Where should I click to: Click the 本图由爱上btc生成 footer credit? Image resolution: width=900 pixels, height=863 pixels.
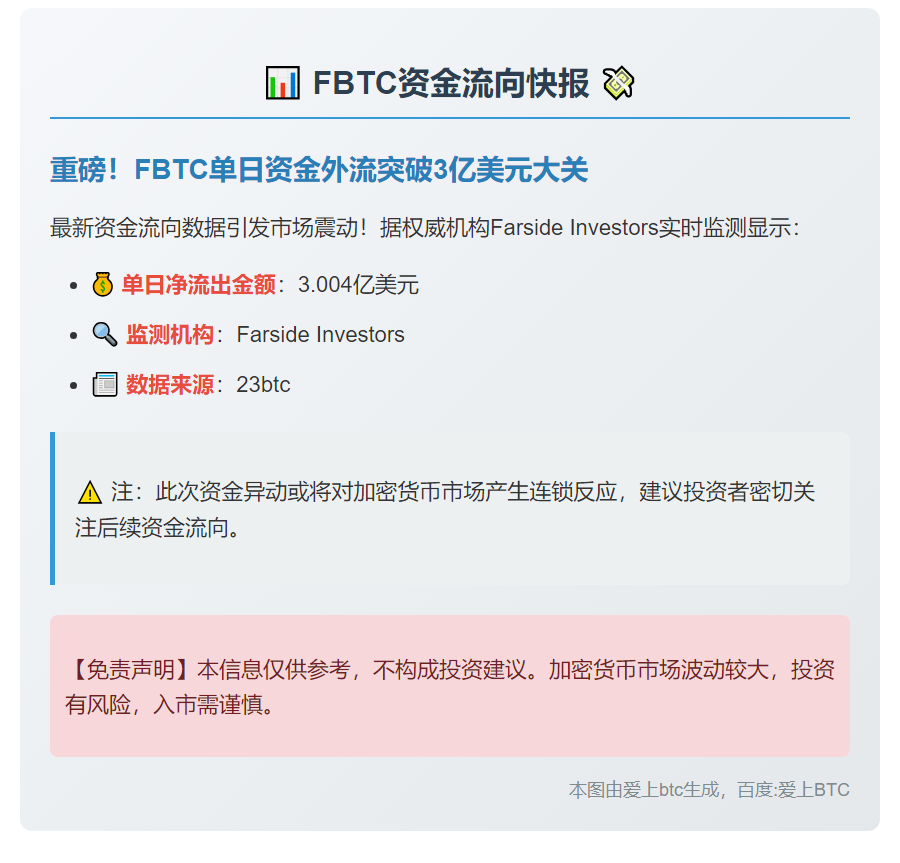point(709,790)
